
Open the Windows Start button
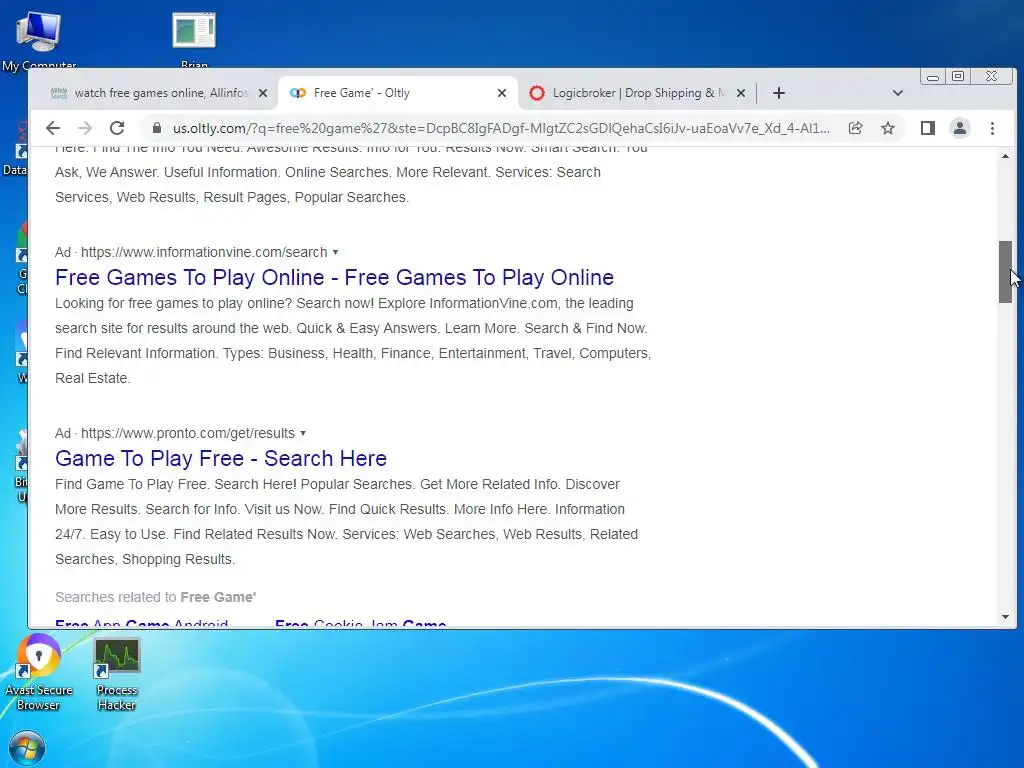click(27, 748)
